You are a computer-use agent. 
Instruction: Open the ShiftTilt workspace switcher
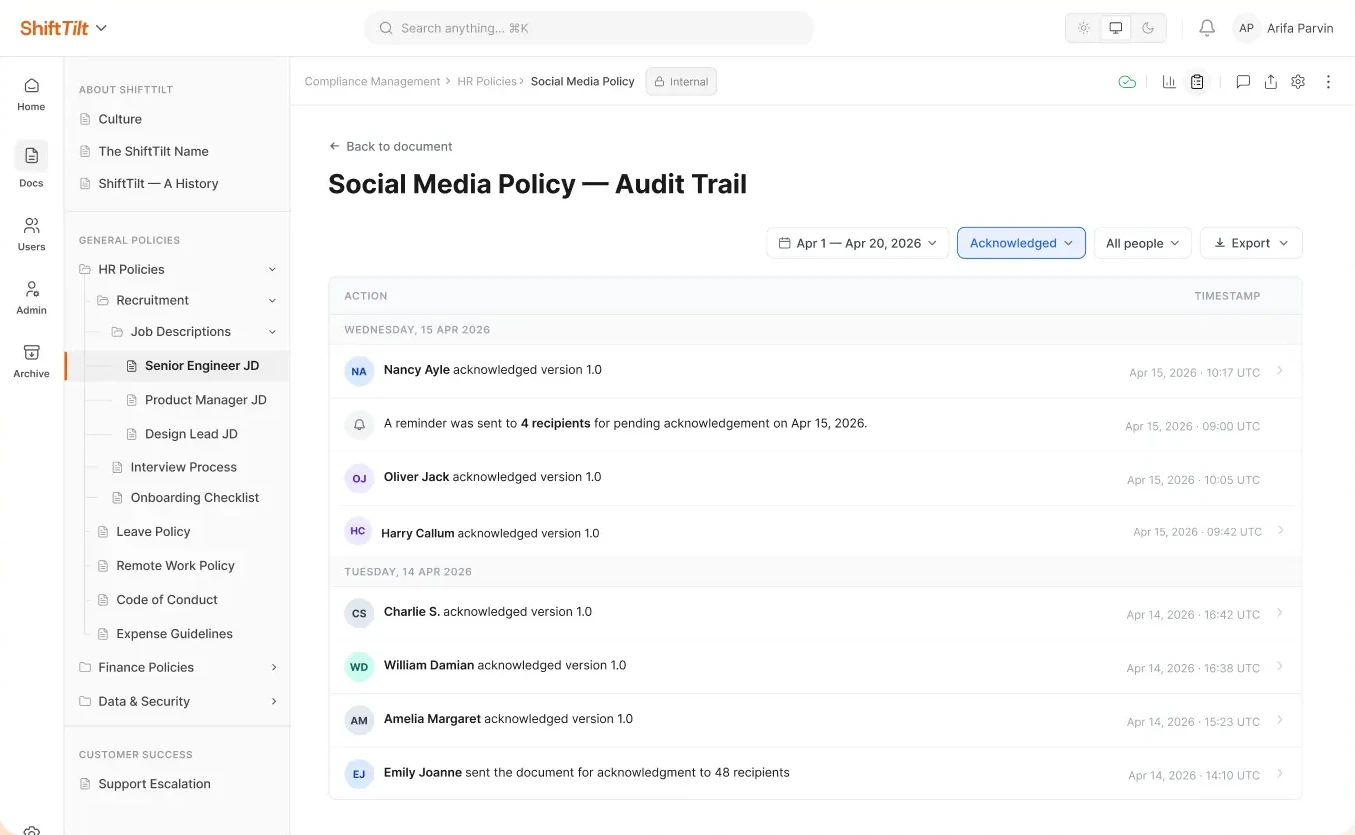(64, 28)
